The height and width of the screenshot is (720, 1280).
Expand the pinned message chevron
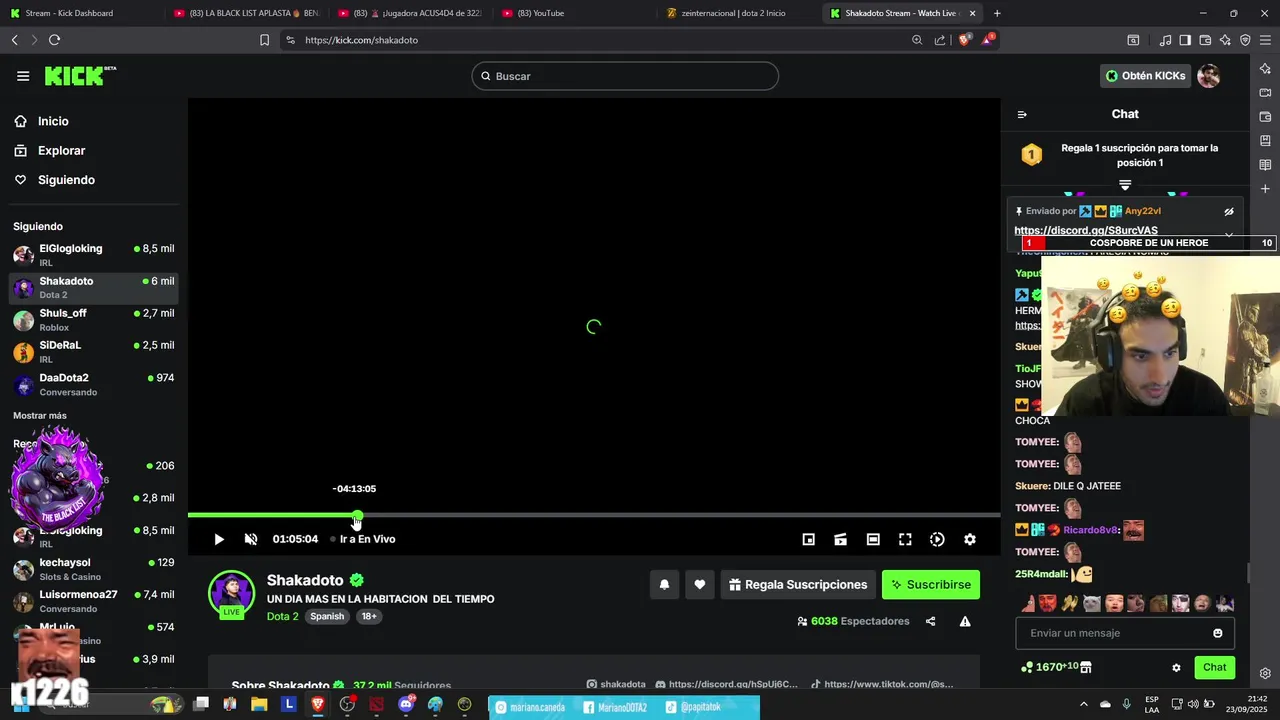pos(1229,235)
